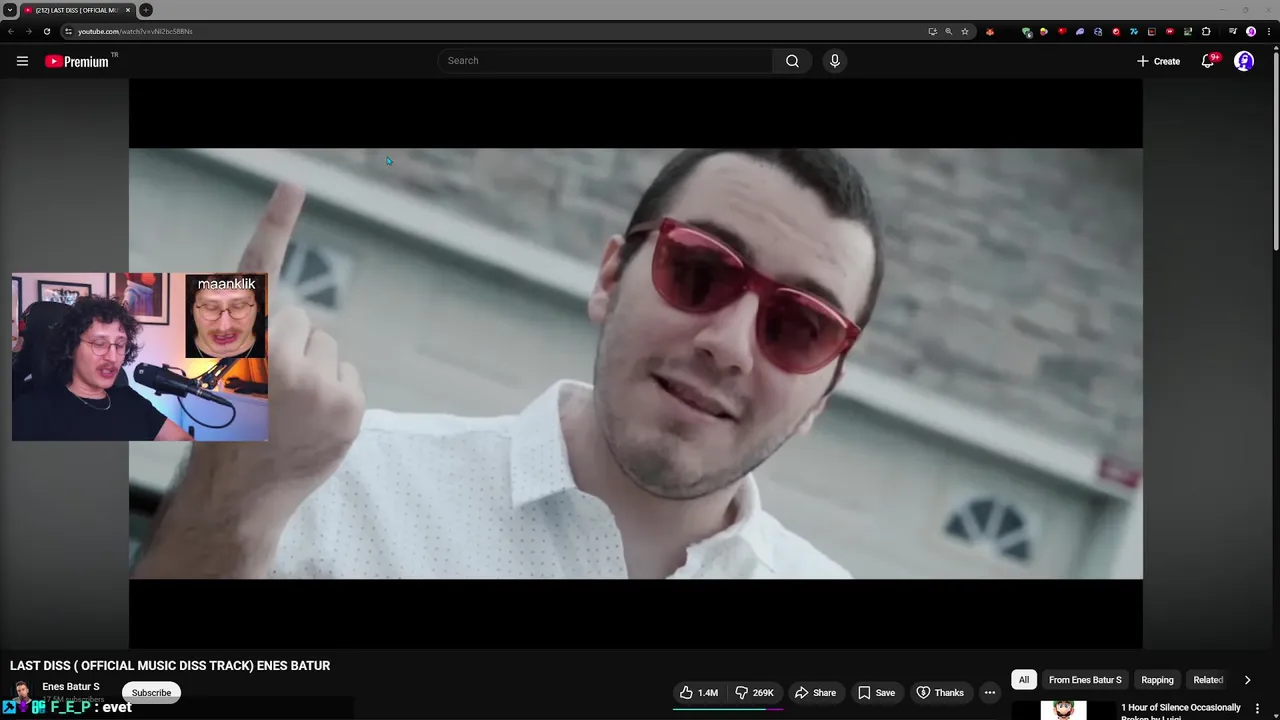Screen dimensions: 1280x720
Task: Open '1 Hour of Silence Occasionally' video title
Action: point(1181,708)
